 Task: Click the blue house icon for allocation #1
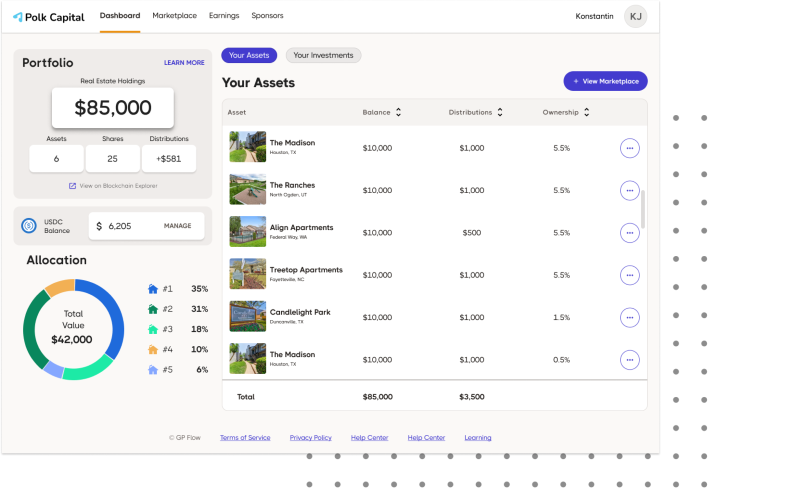153,289
